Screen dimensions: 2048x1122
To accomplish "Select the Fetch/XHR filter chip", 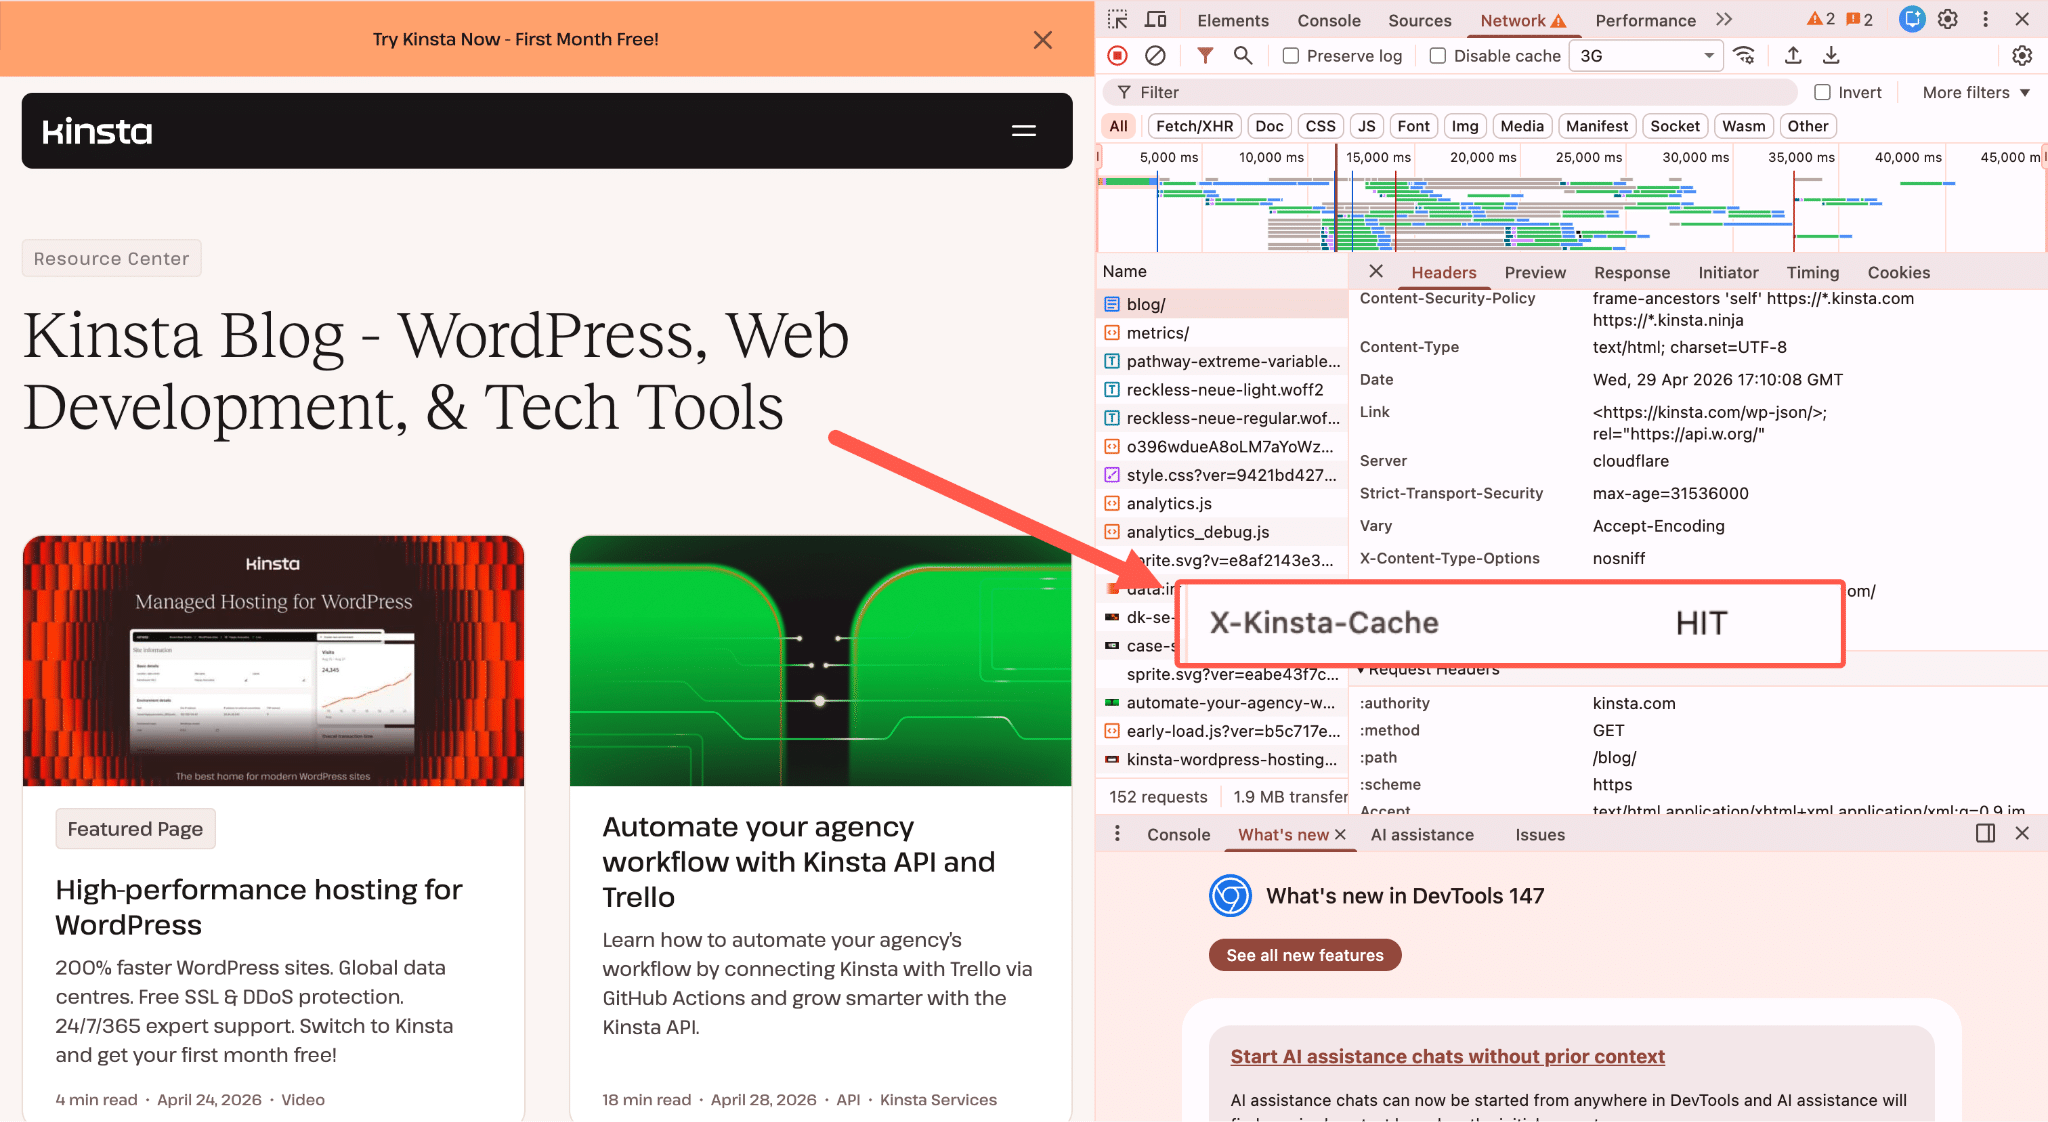I will pos(1195,126).
